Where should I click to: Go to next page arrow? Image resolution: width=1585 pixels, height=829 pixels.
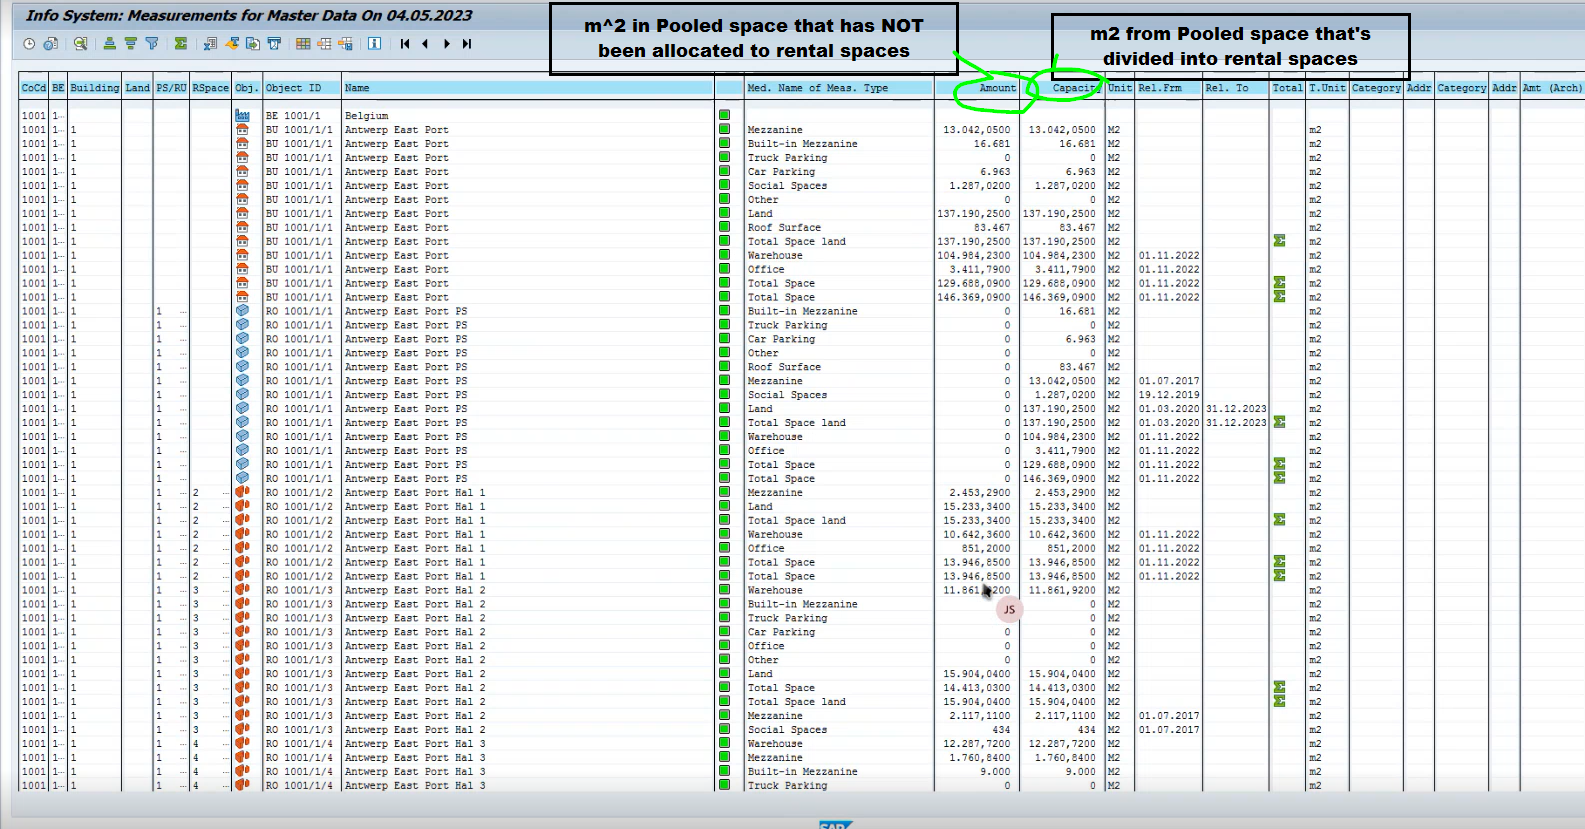pyautogui.click(x=447, y=44)
